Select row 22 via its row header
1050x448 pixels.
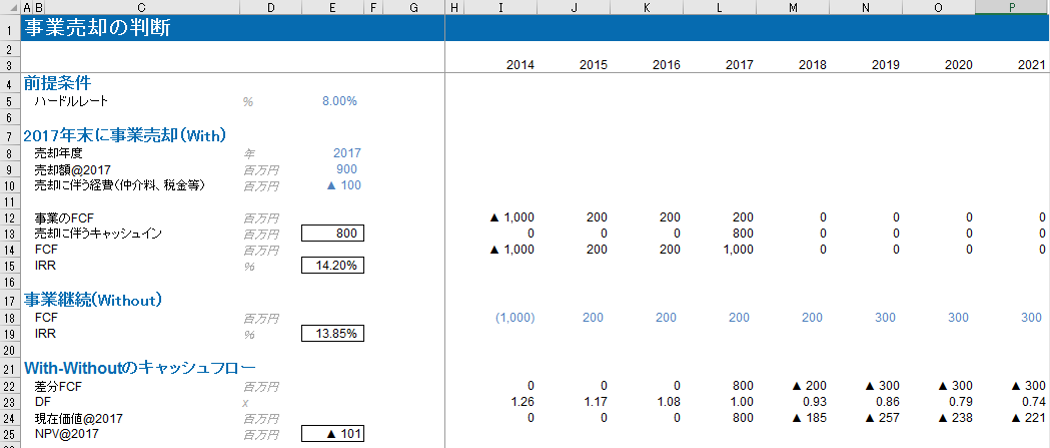pyautogui.click(x=9, y=386)
